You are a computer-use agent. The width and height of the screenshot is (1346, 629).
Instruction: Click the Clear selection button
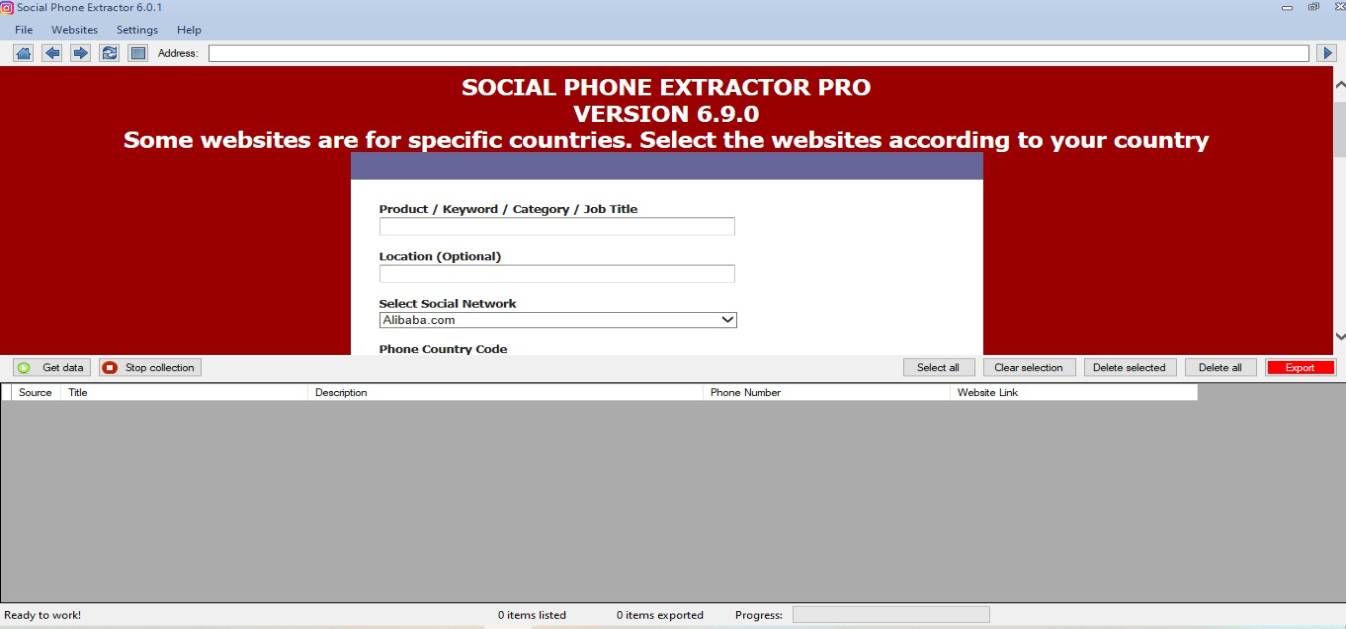[x=1028, y=367]
